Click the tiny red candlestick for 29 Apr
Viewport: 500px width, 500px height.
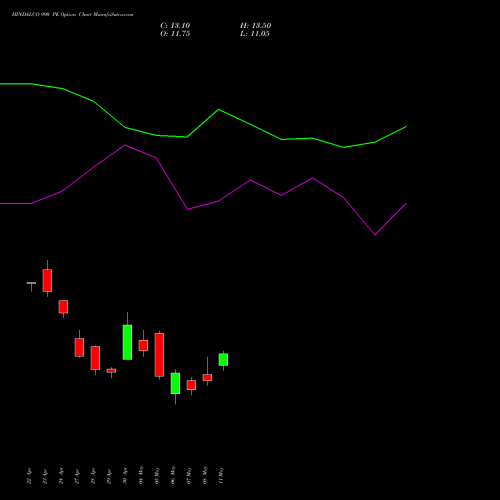tap(111, 370)
